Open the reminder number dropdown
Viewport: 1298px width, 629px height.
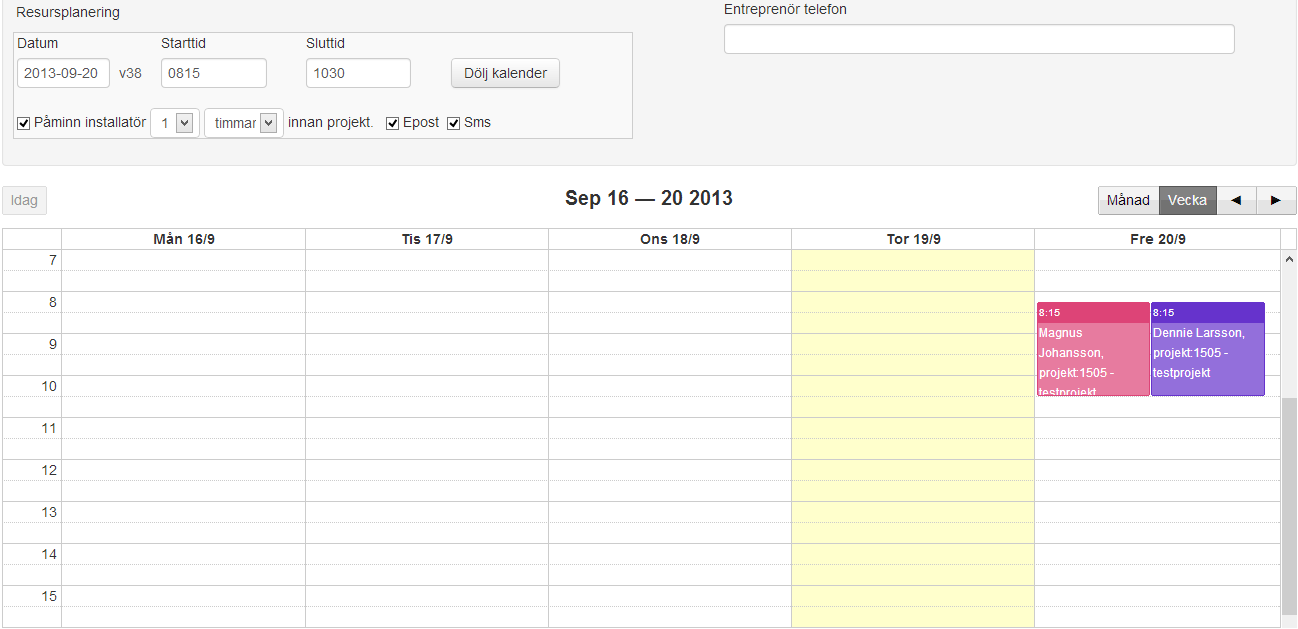[175, 123]
